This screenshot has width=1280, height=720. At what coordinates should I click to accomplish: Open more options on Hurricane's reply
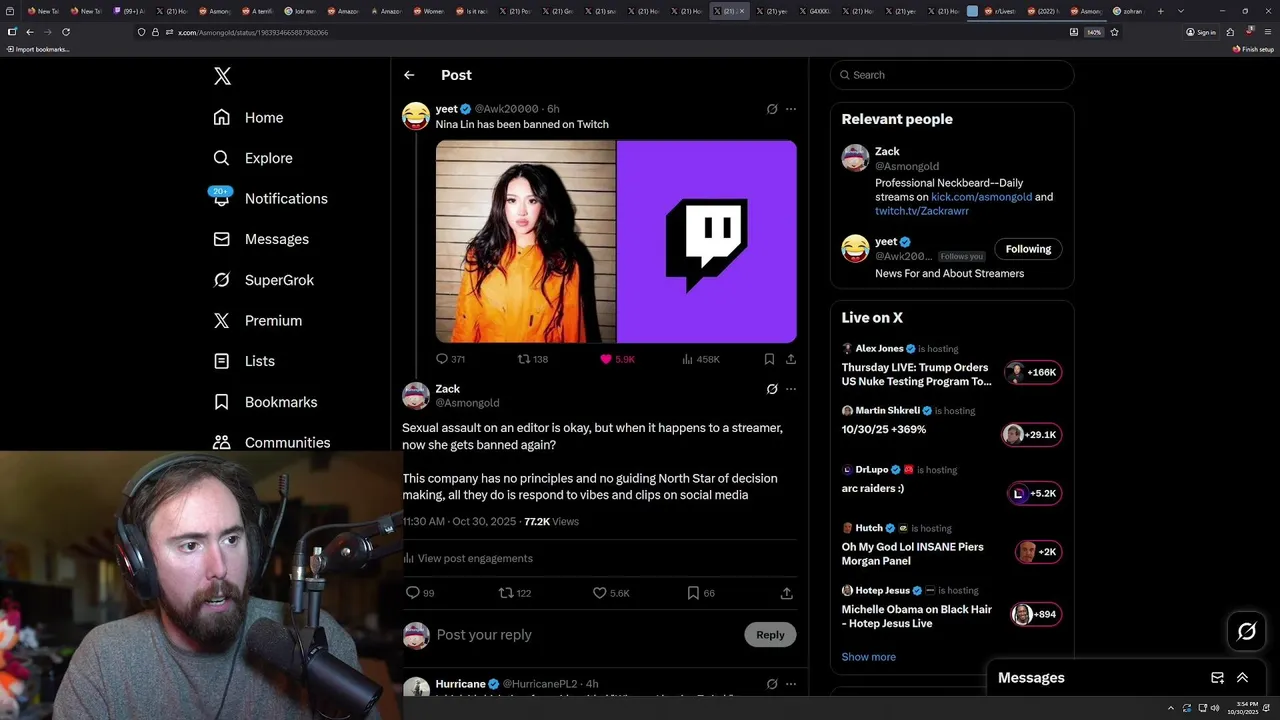pyautogui.click(x=791, y=684)
